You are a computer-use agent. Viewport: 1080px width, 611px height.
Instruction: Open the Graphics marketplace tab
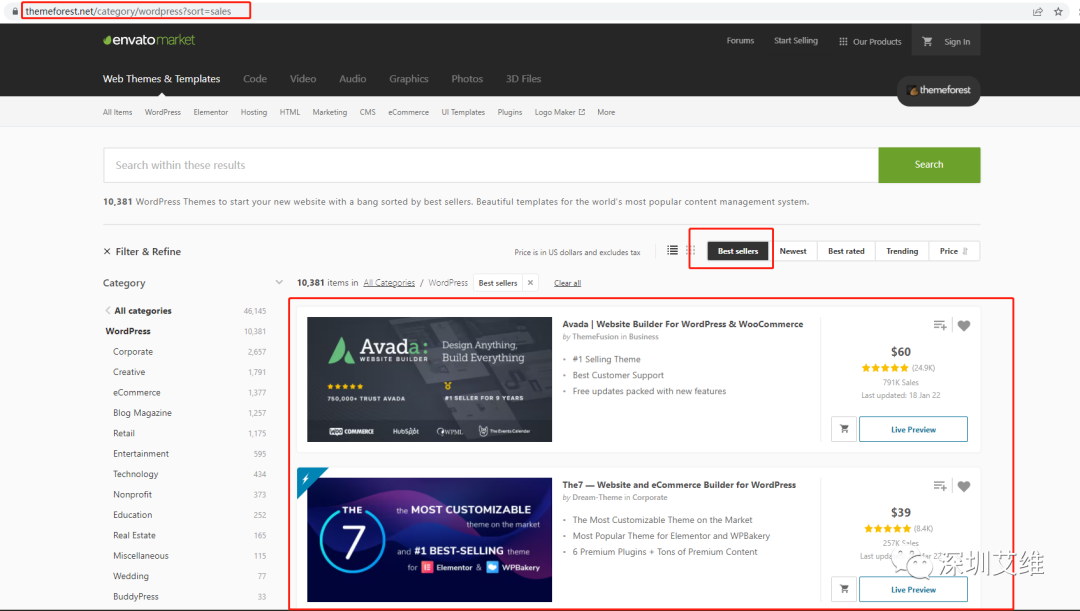click(x=408, y=79)
